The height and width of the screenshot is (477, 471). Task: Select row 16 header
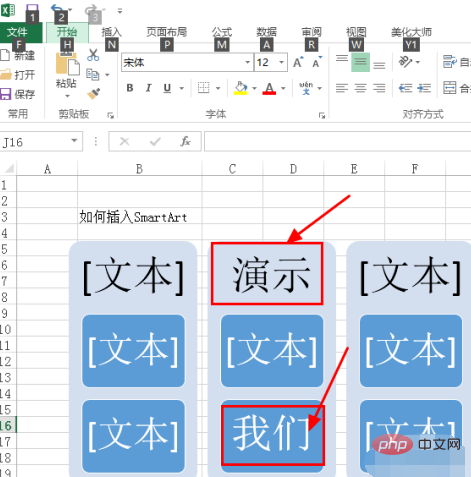coord(8,426)
